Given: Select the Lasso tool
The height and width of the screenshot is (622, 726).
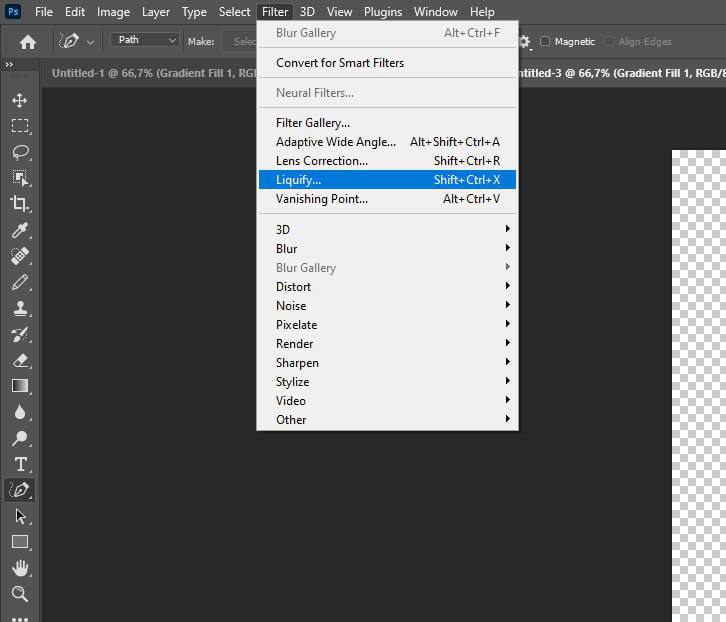Looking at the screenshot, I should pos(20,152).
